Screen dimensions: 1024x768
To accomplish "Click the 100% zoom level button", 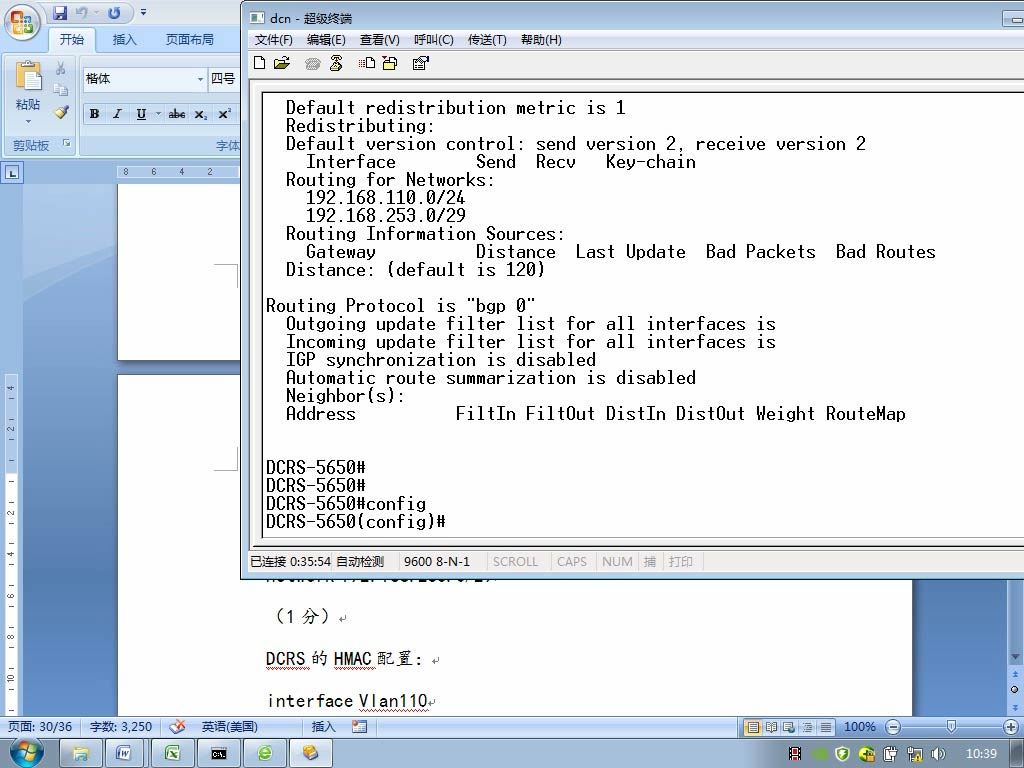I will click(x=859, y=727).
